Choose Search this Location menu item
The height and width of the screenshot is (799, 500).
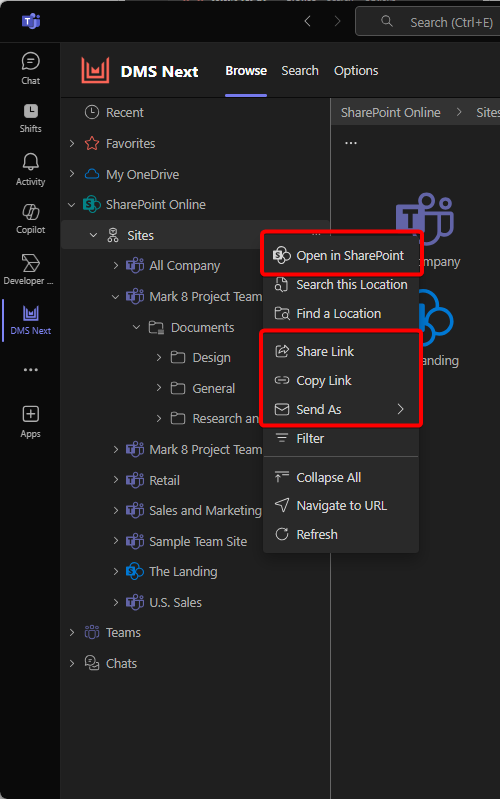tap(341, 284)
